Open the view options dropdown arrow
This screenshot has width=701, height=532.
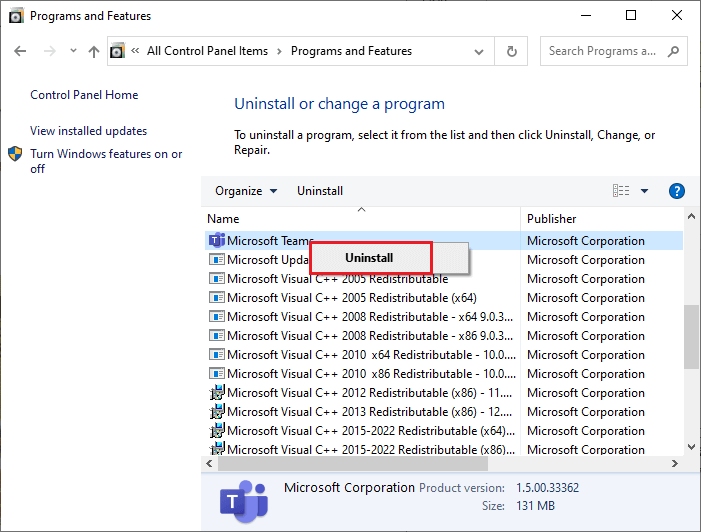(x=644, y=191)
